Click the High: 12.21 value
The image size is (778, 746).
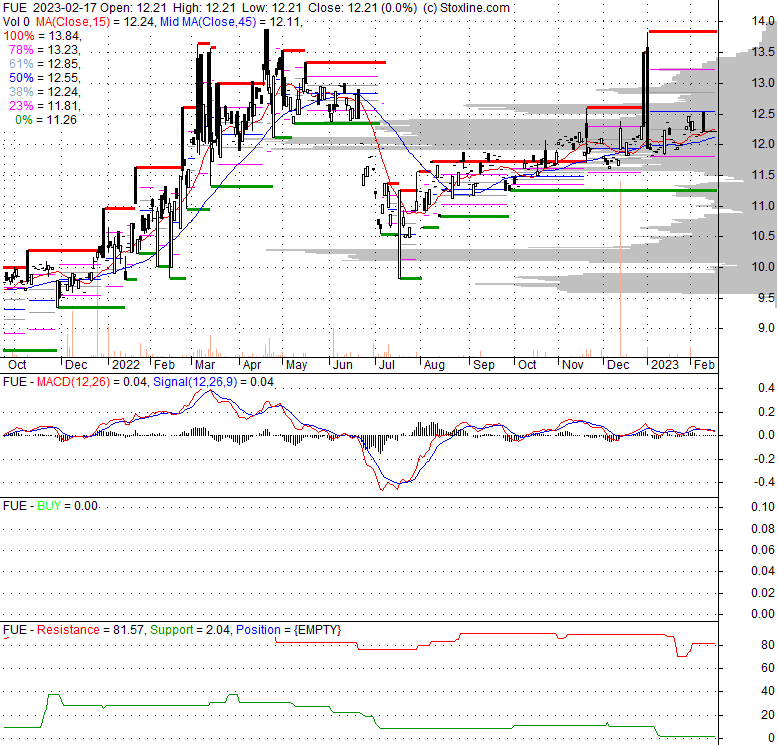[204, 8]
